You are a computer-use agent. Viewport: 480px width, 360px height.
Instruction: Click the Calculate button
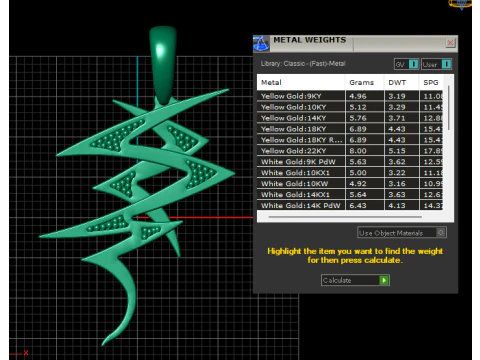pos(355,280)
